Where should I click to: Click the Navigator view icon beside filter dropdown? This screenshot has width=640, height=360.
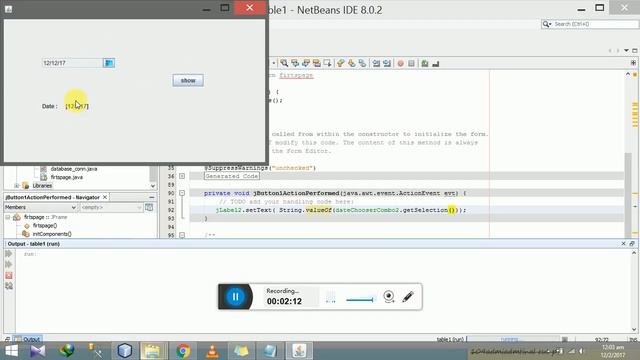click(x=149, y=207)
